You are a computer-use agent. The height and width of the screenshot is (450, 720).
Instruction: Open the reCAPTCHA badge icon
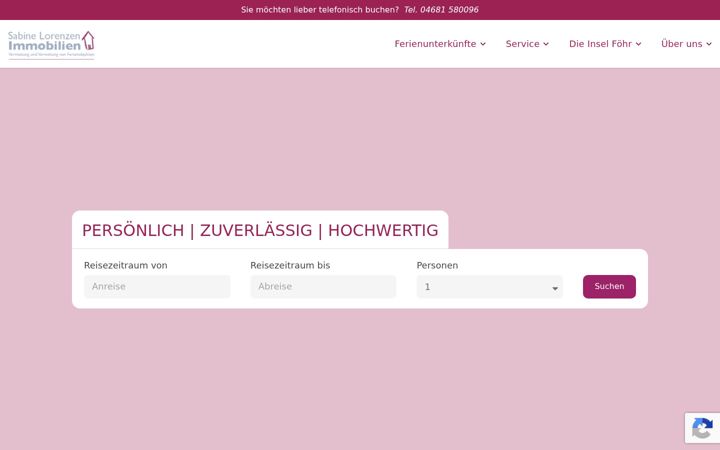click(x=703, y=428)
